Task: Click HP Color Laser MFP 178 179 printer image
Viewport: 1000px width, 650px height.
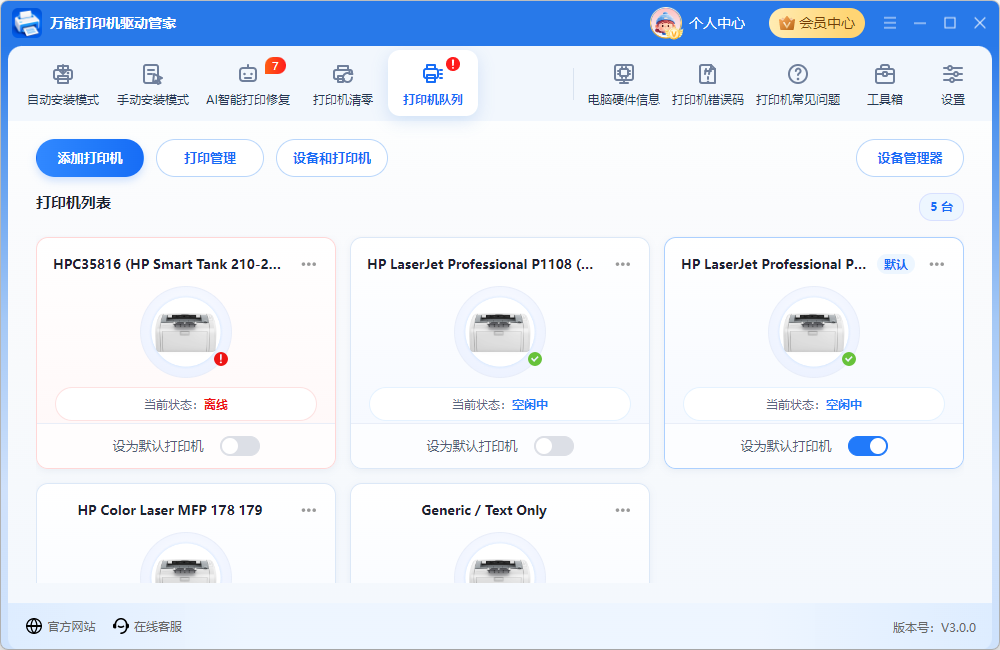Action: 186,558
